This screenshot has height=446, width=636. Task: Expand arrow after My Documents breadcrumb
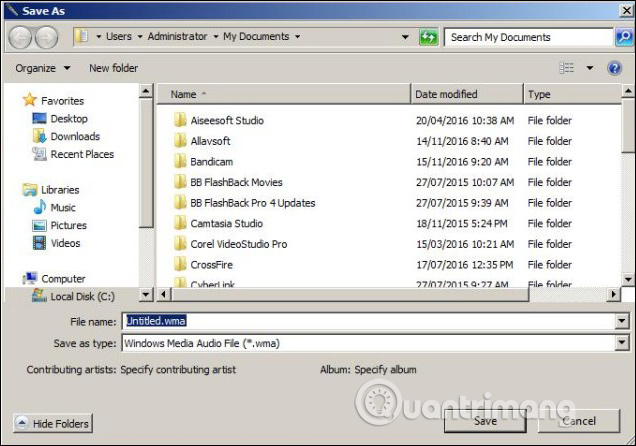click(297, 36)
